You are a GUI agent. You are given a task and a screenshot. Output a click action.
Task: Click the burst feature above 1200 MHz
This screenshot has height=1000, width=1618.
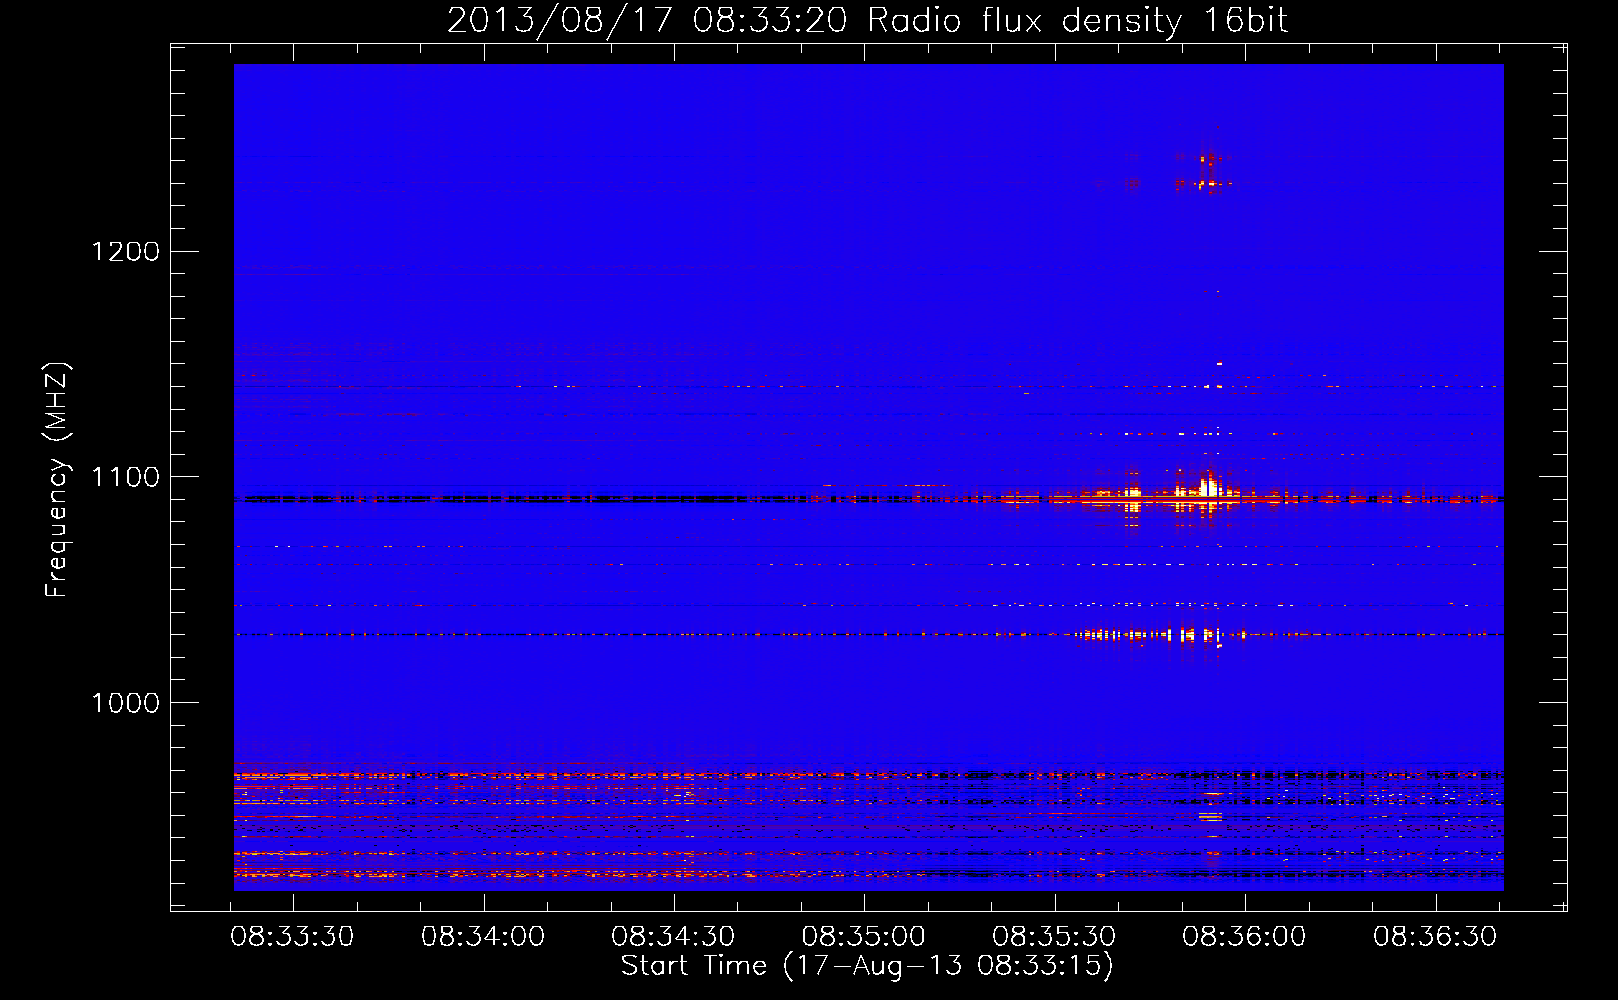coord(1209,172)
